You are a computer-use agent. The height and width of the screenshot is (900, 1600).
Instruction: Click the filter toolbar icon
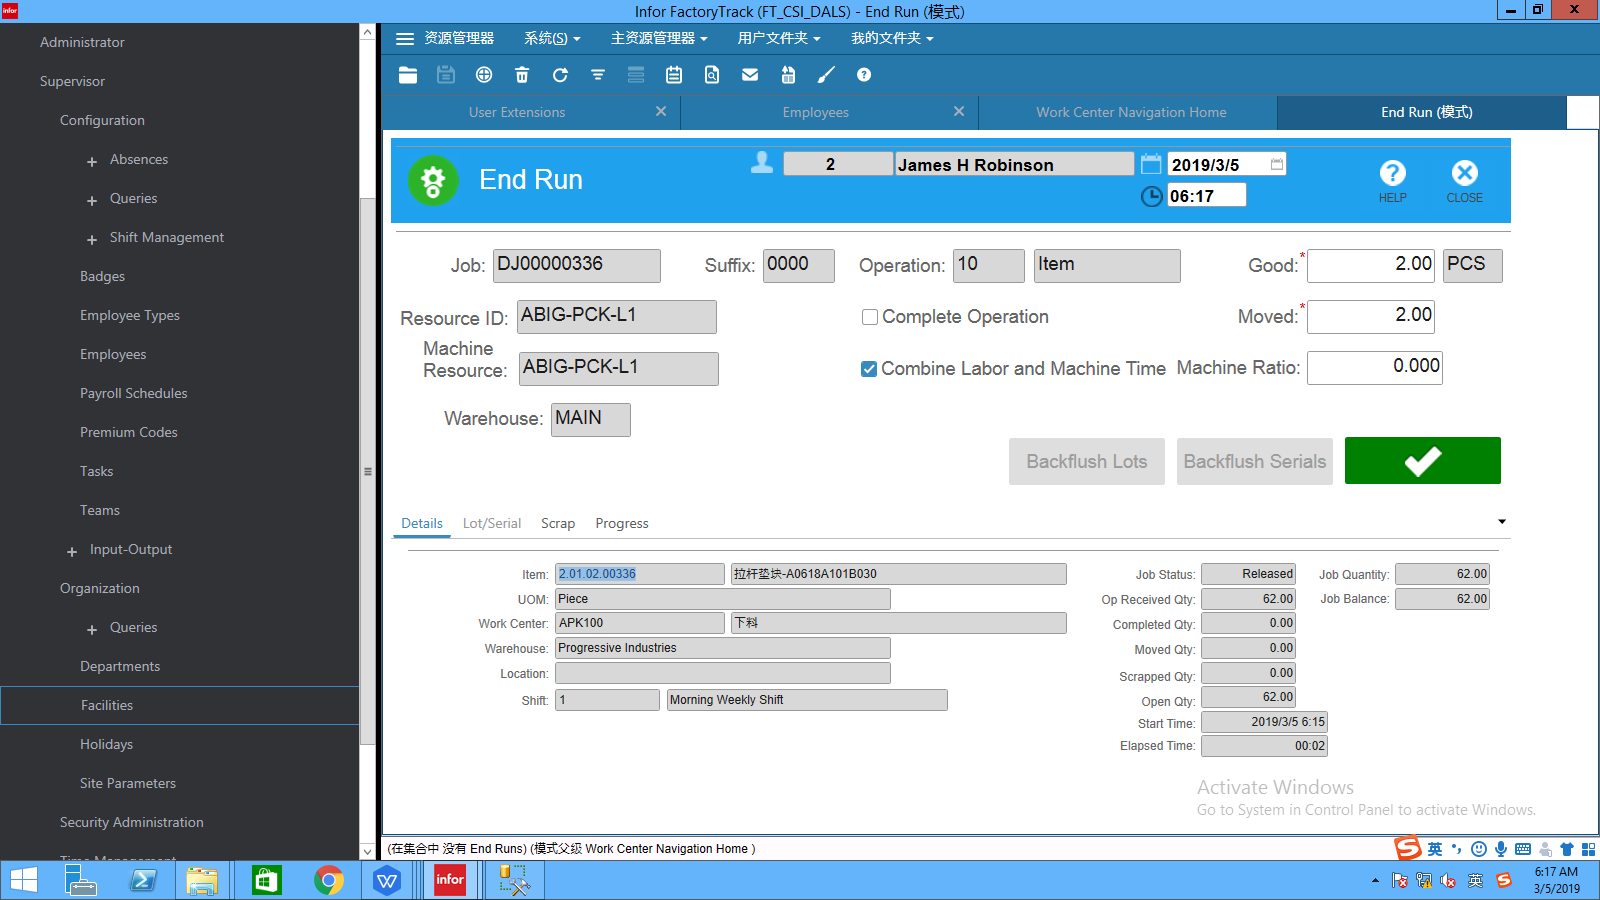tap(598, 75)
